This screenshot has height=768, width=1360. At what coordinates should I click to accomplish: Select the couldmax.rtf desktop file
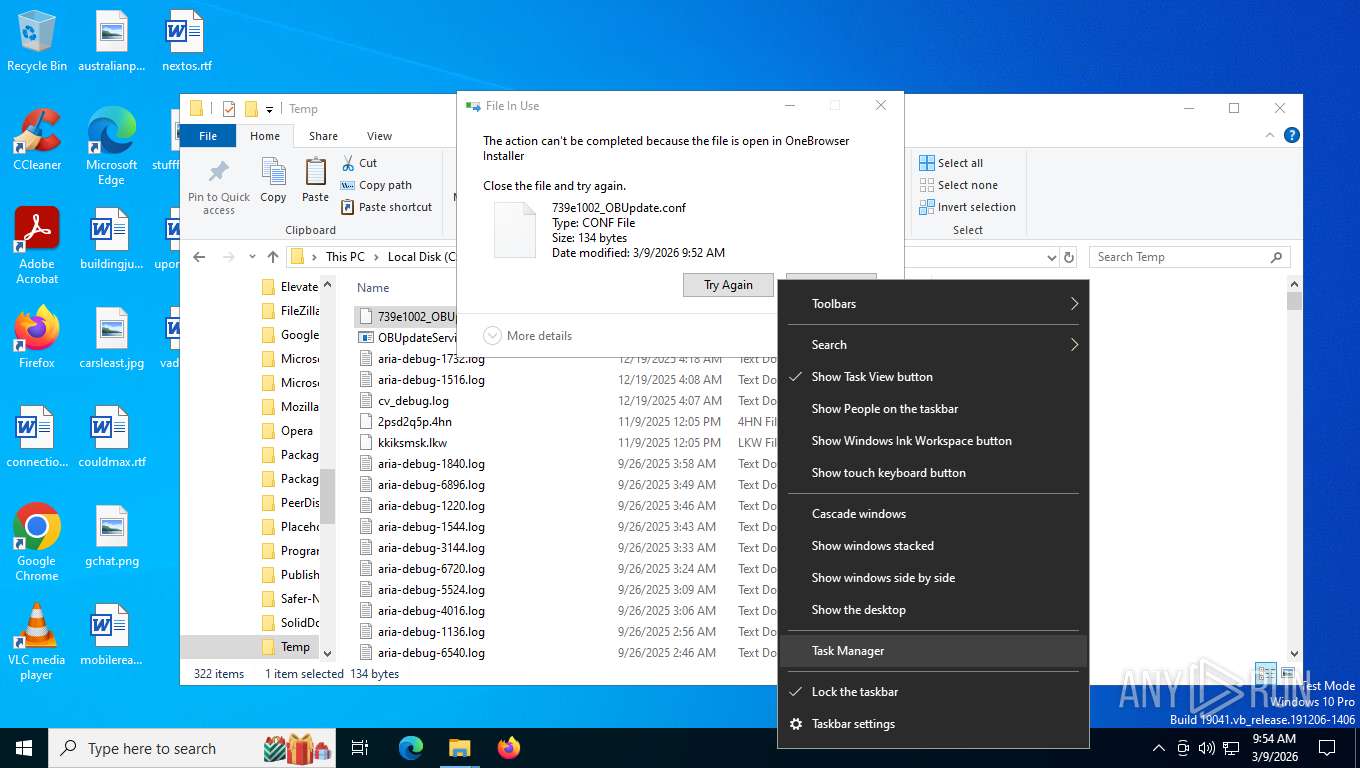(112, 436)
